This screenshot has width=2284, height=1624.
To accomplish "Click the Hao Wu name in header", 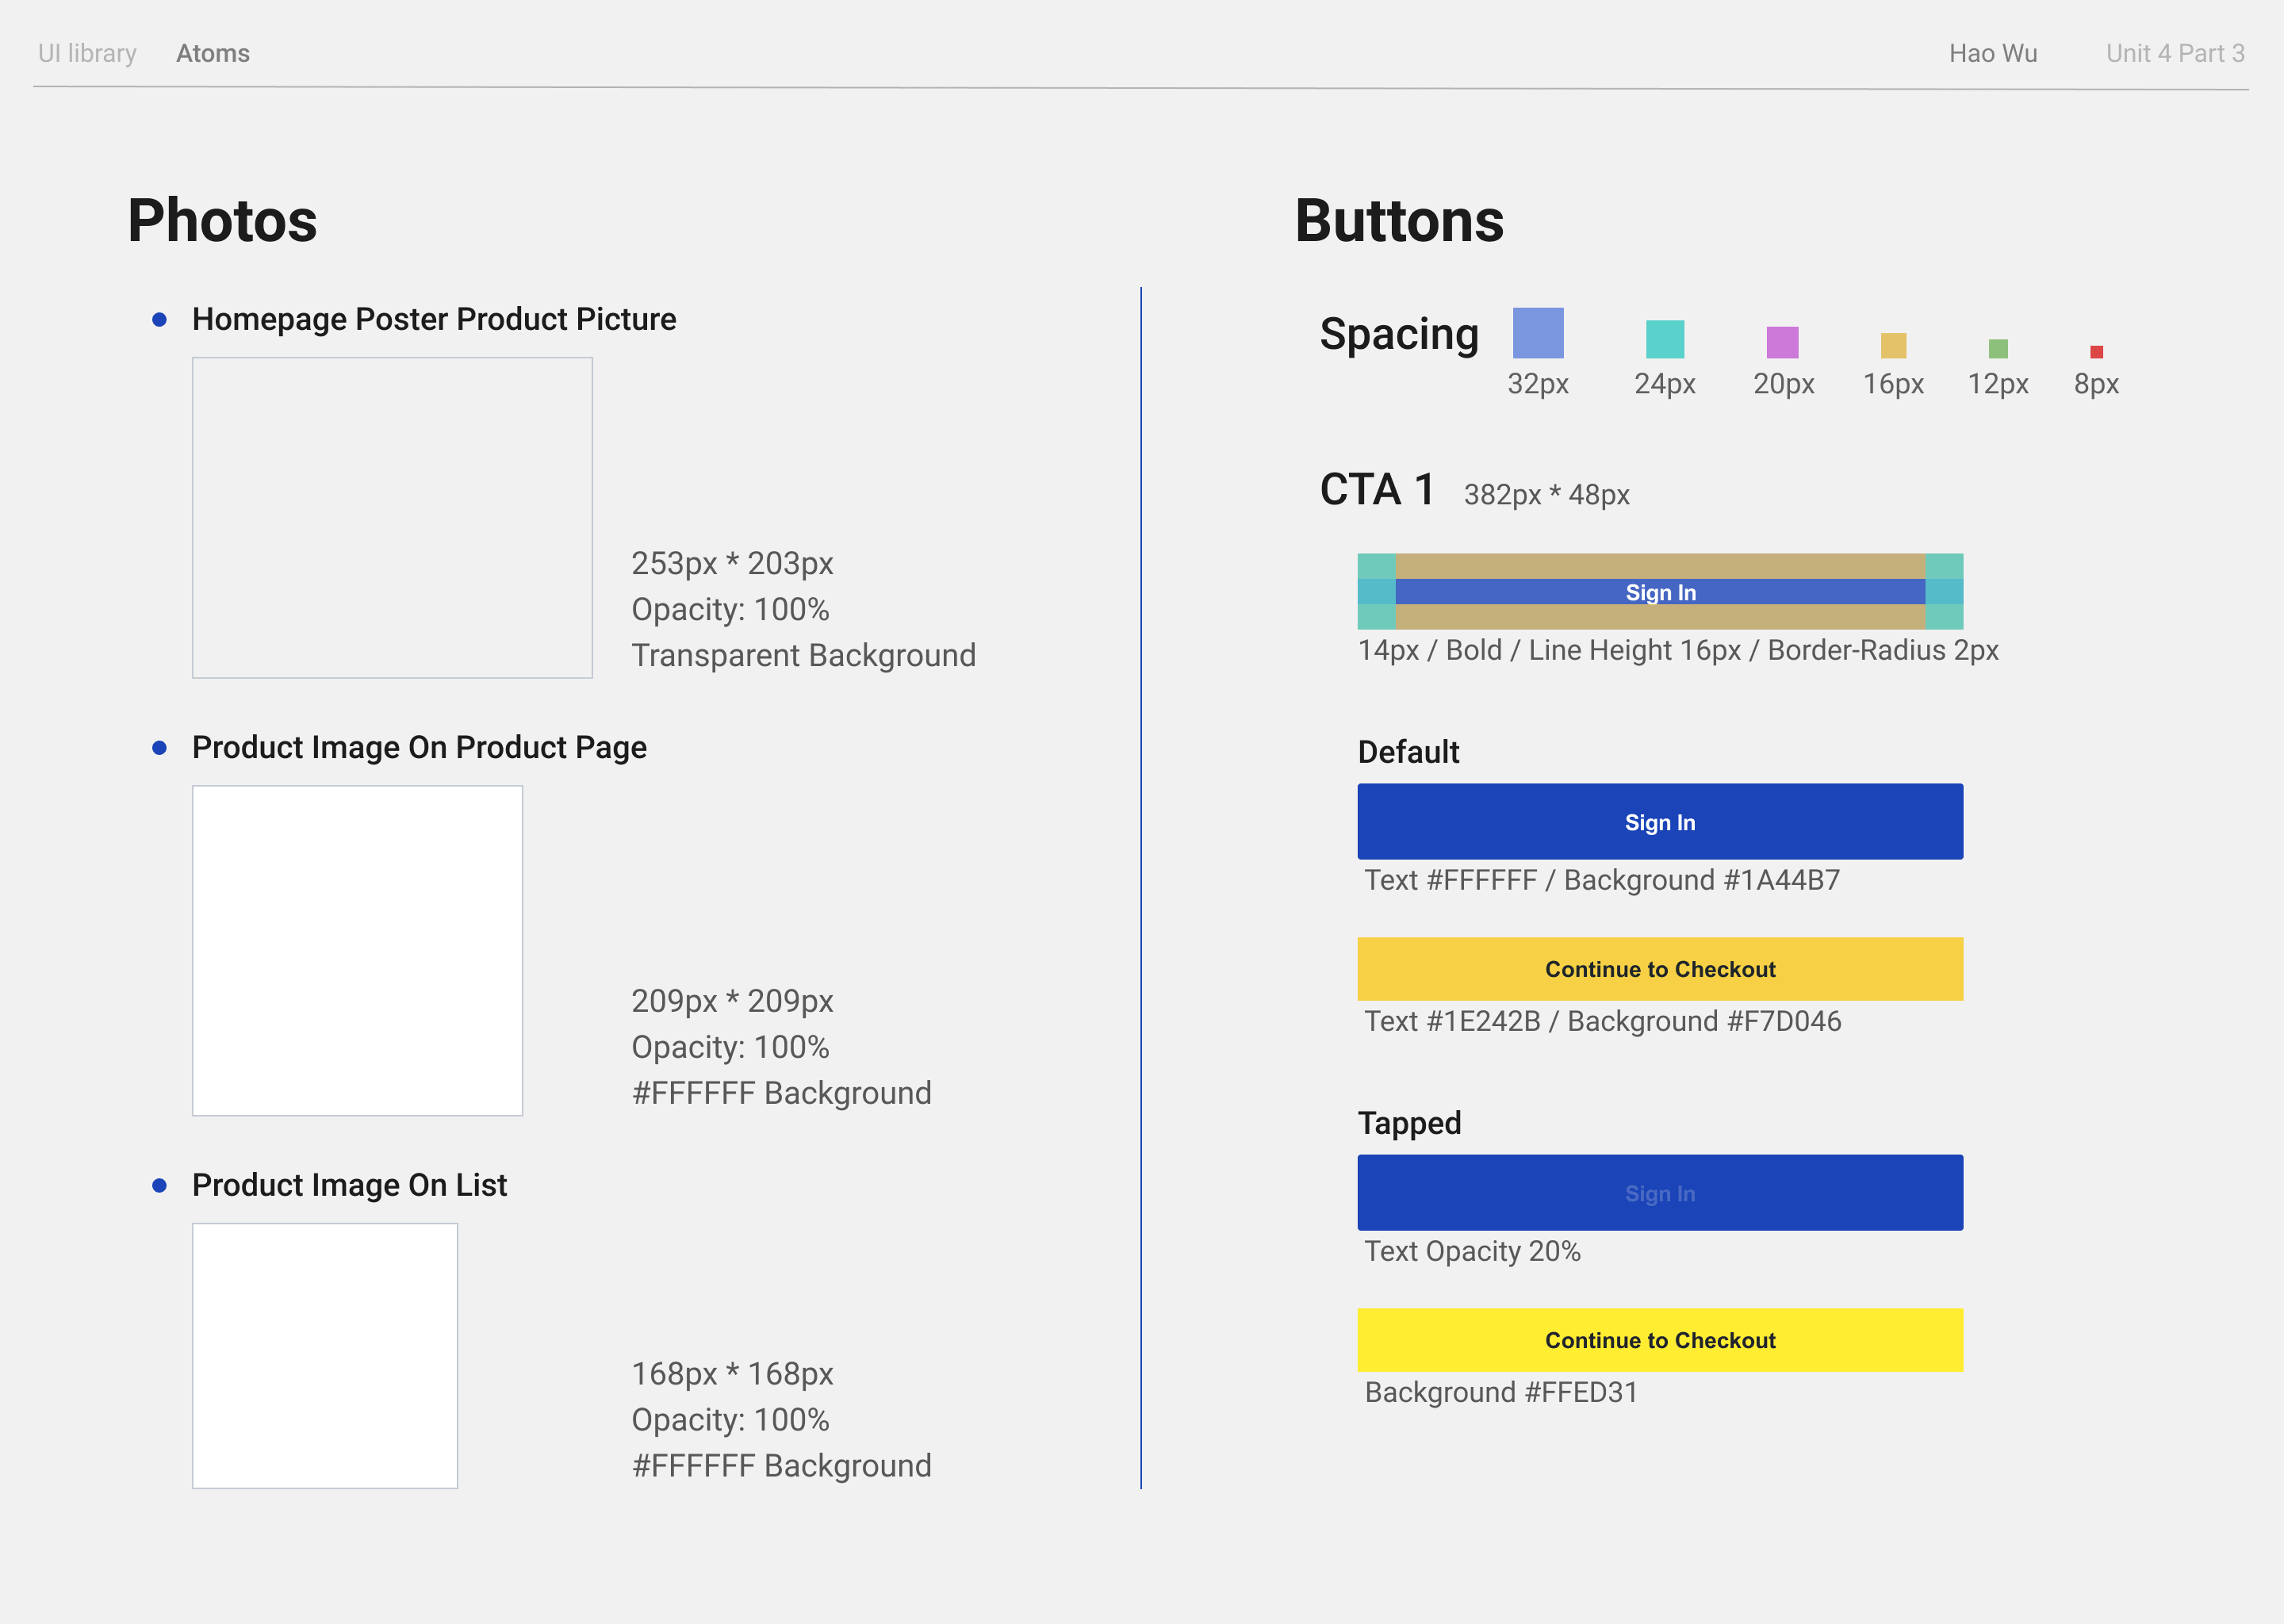I will tap(1992, 53).
